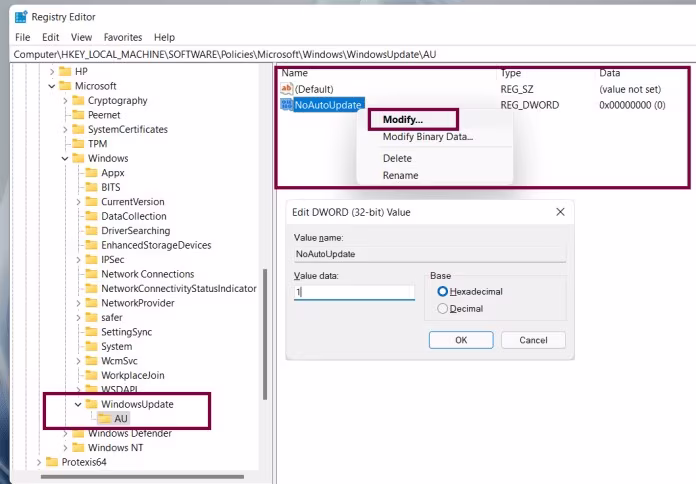Image resolution: width=696 pixels, height=484 pixels.
Task: Select the CurrentVersion key
Action: pos(133,202)
